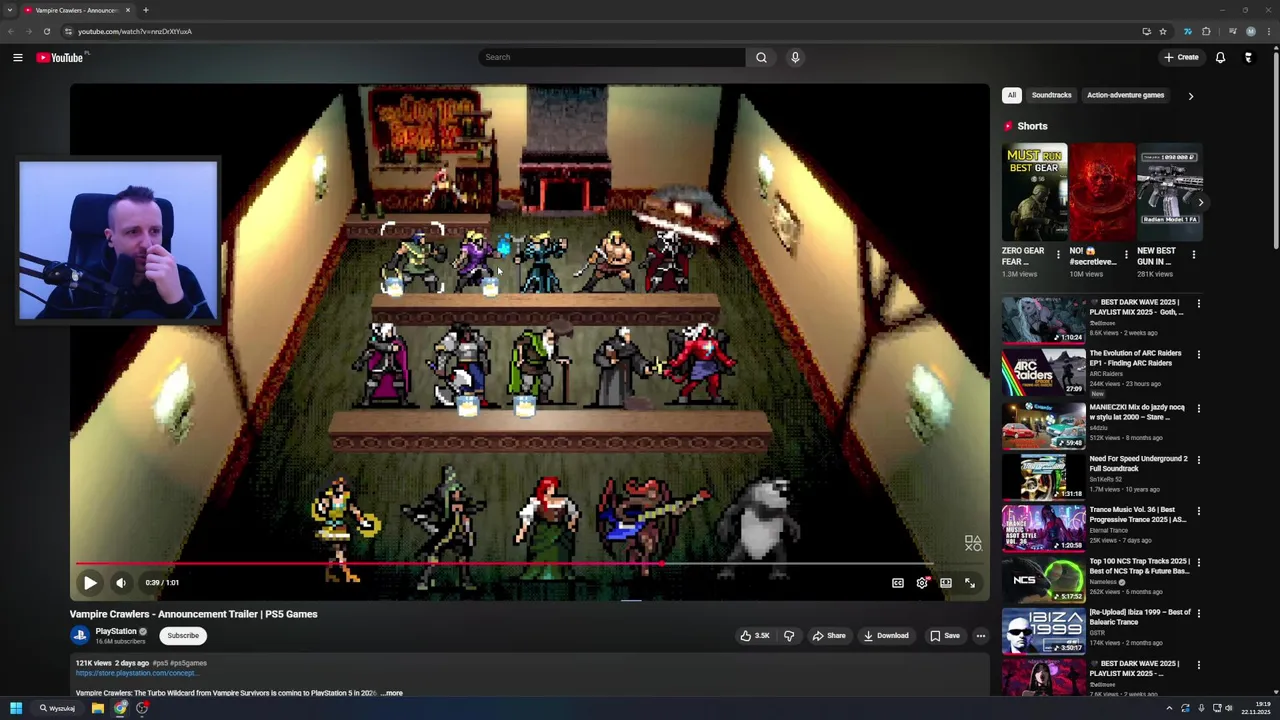
Task: Show more filter chips arrow
Action: 1190,96
